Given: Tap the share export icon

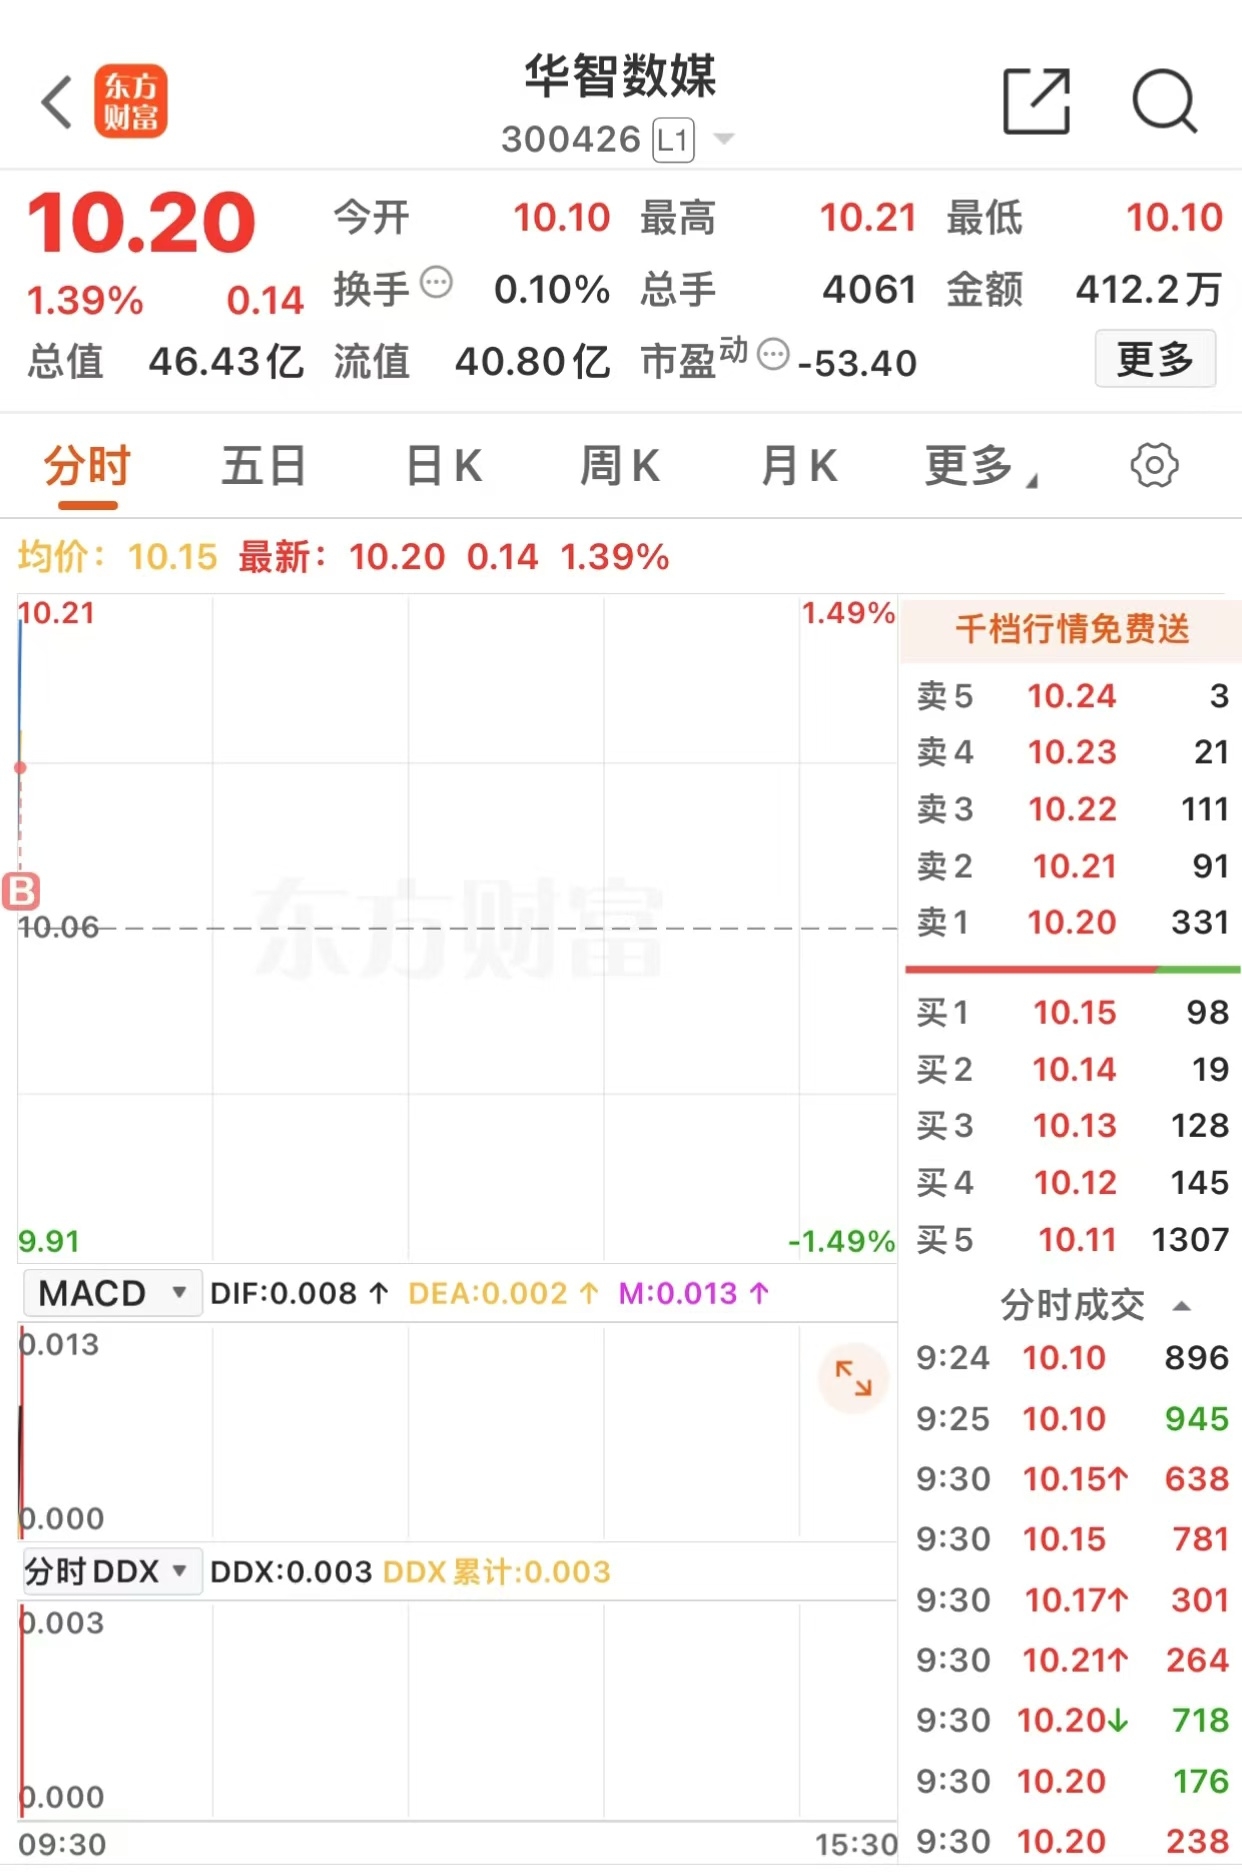Looking at the screenshot, I should (x=1037, y=101).
